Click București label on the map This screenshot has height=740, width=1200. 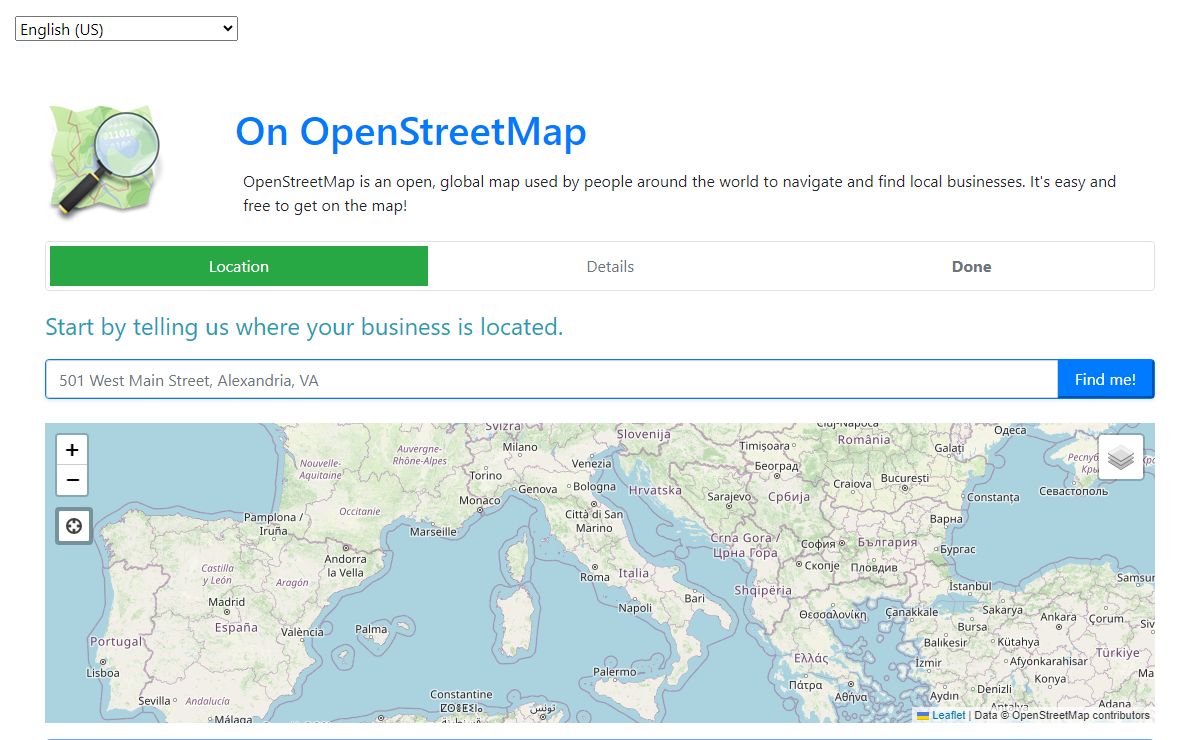pyautogui.click(x=906, y=478)
